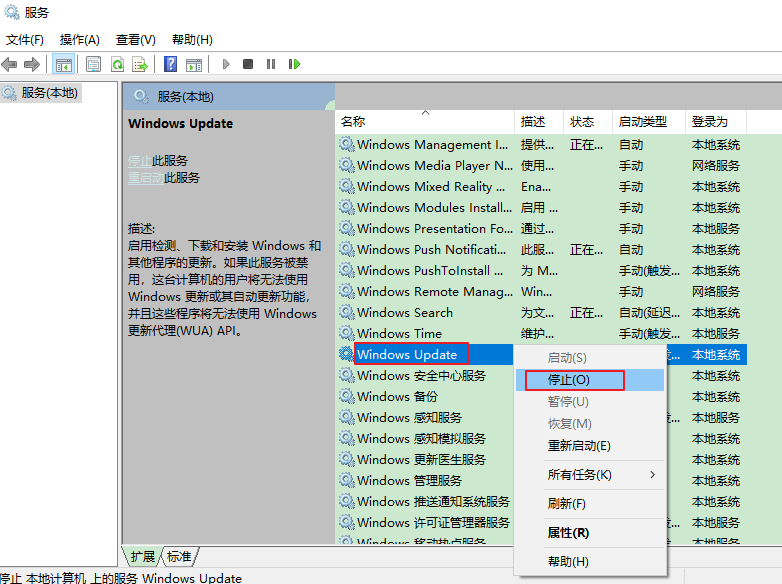Click the 重启动 link for this service
Screen dimensions: 782x584
pos(146,178)
